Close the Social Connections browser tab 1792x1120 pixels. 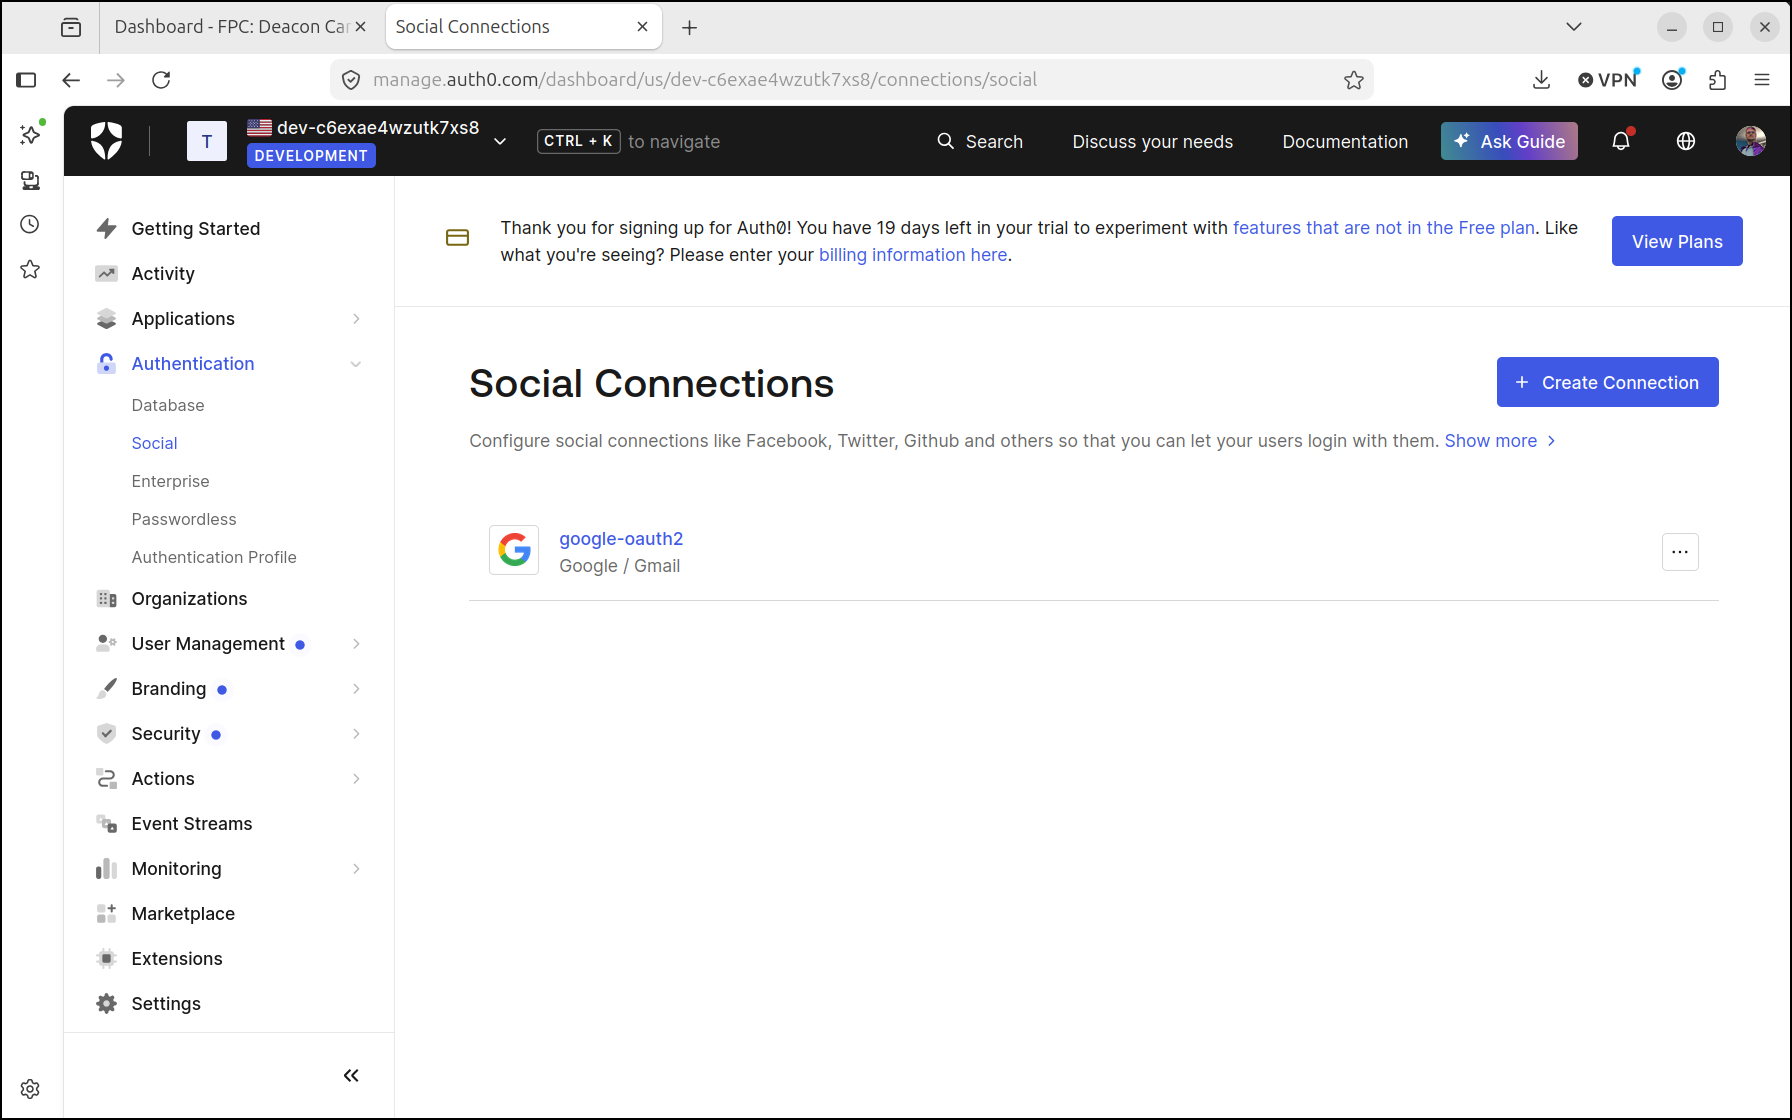pyautogui.click(x=643, y=27)
